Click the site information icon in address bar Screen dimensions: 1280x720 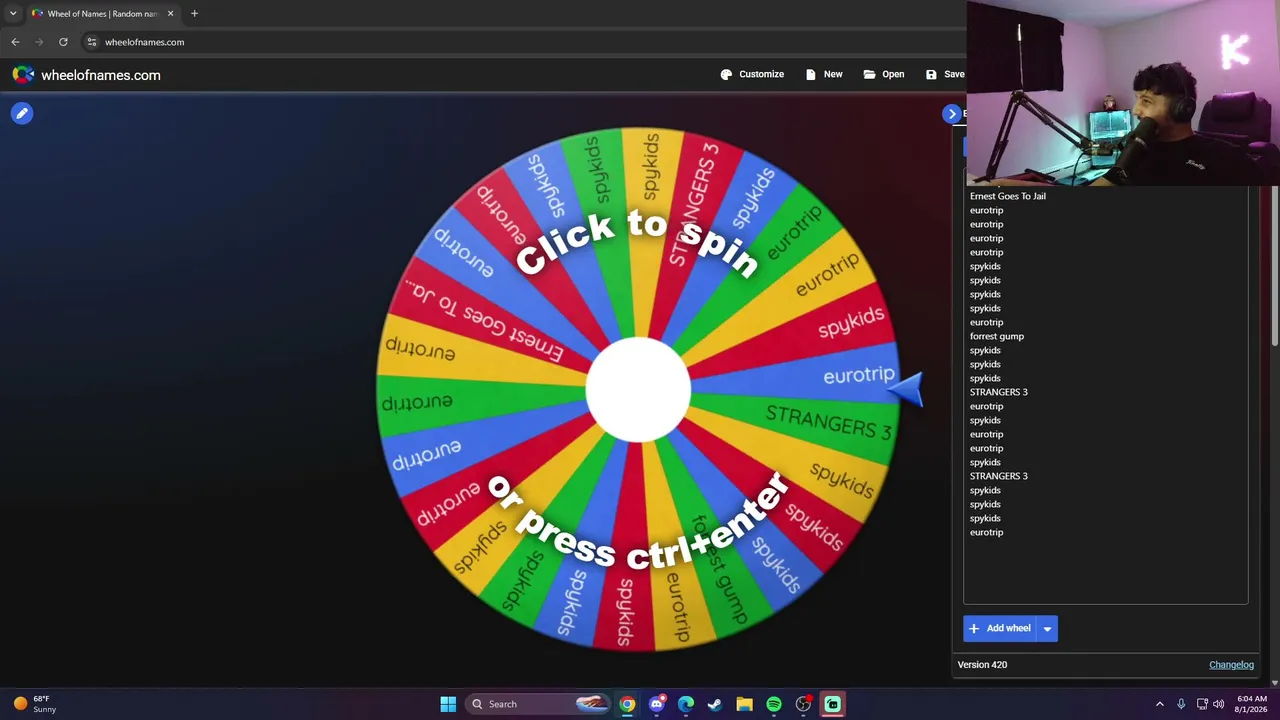(x=91, y=42)
